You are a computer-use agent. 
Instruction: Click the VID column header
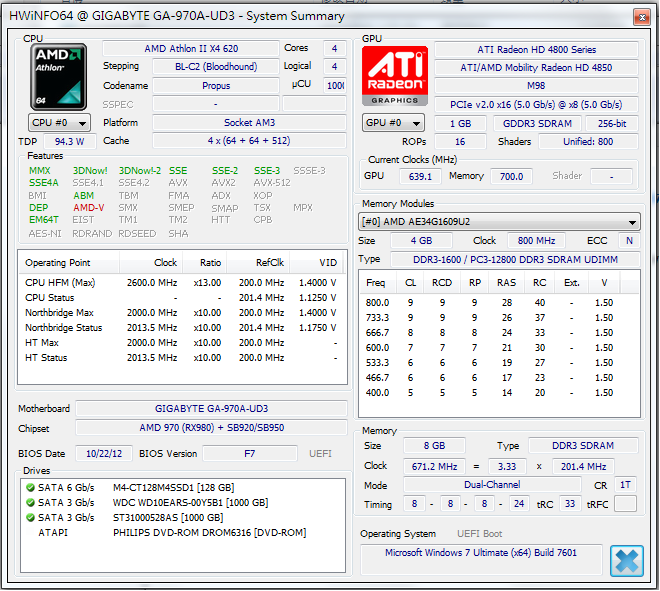pyautogui.click(x=316, y=263)
